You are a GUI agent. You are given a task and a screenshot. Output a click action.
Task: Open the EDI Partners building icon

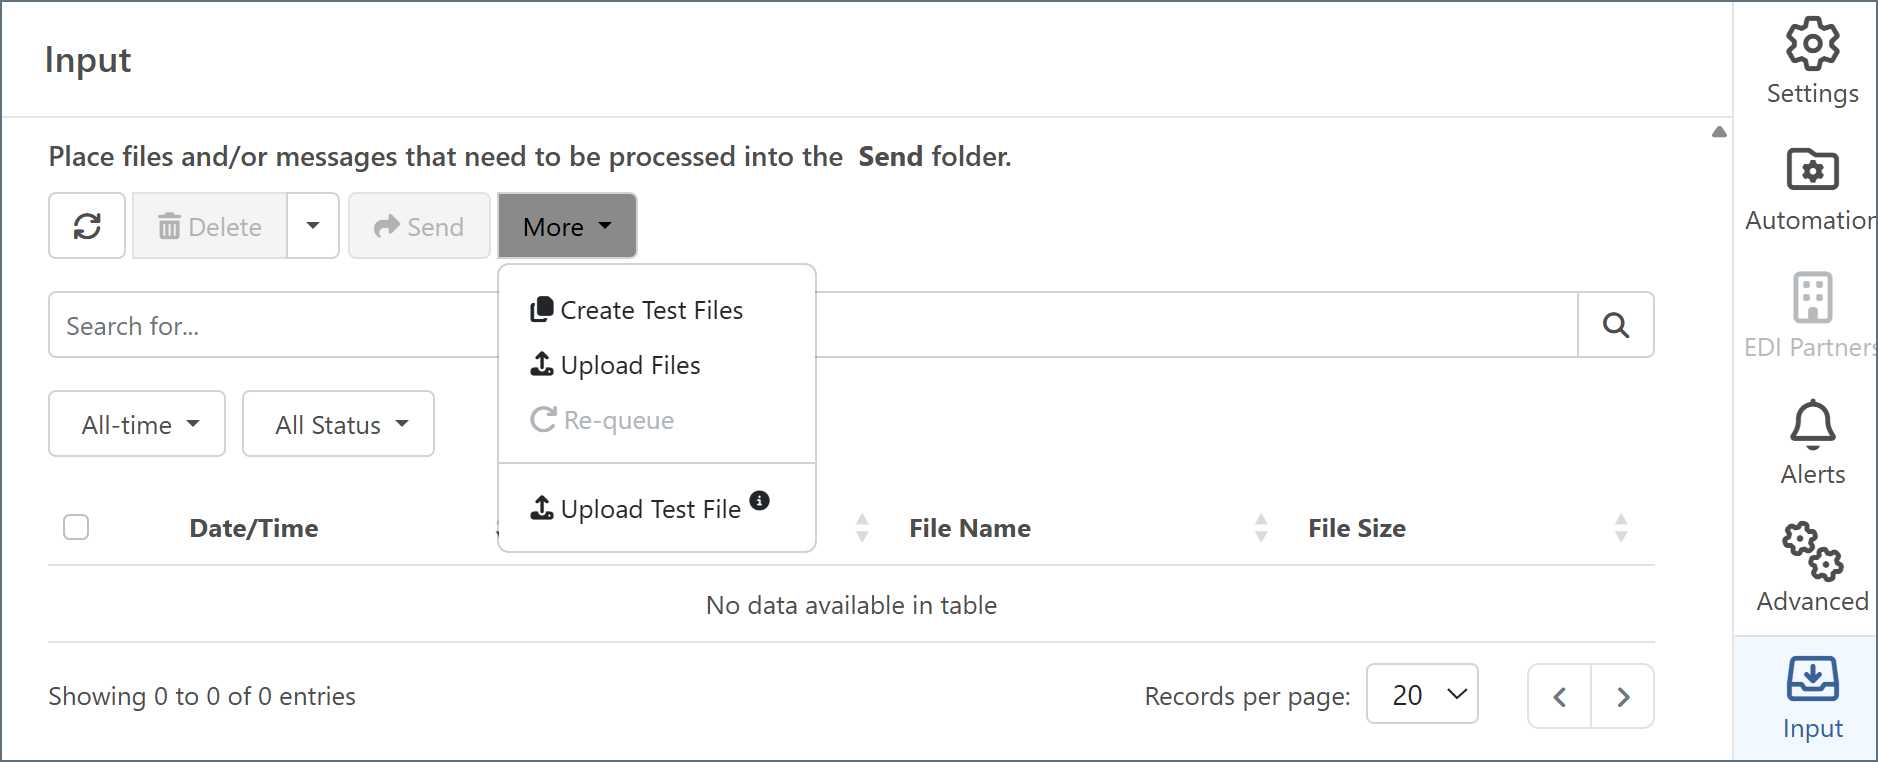point(1812,297)
